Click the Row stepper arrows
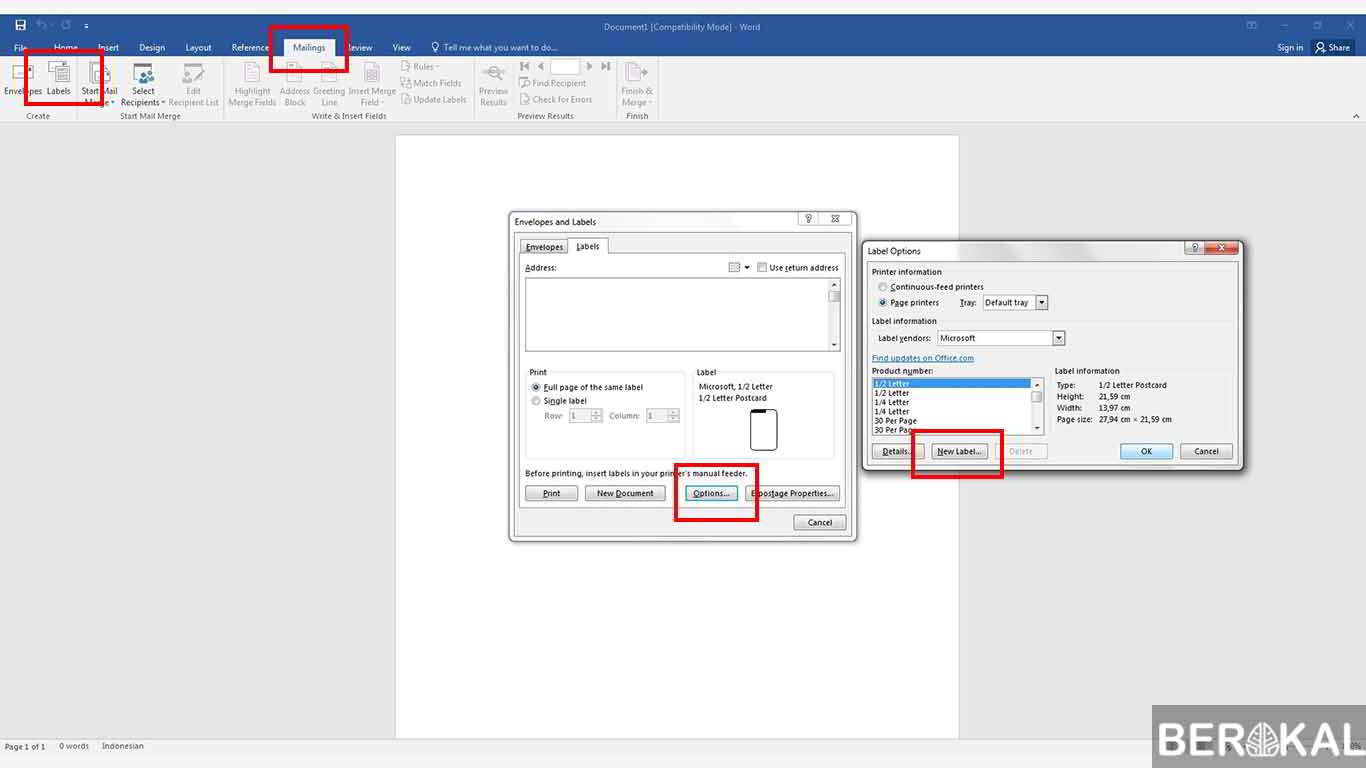The image size is (1366, 768). point(597,415)
